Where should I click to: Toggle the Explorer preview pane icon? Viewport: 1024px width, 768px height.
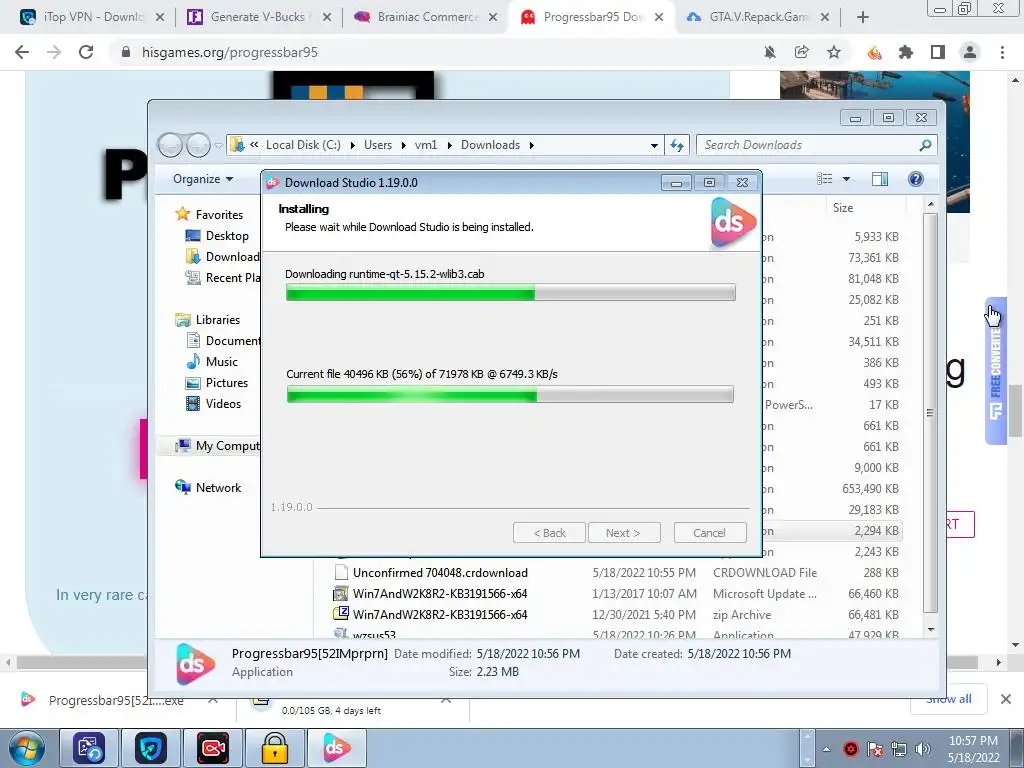880,179
